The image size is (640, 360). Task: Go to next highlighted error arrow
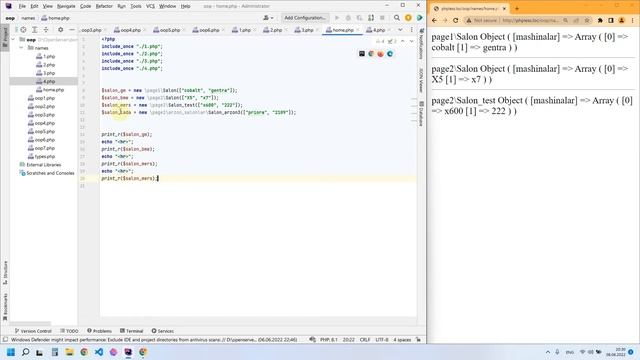tap(411, 41)
